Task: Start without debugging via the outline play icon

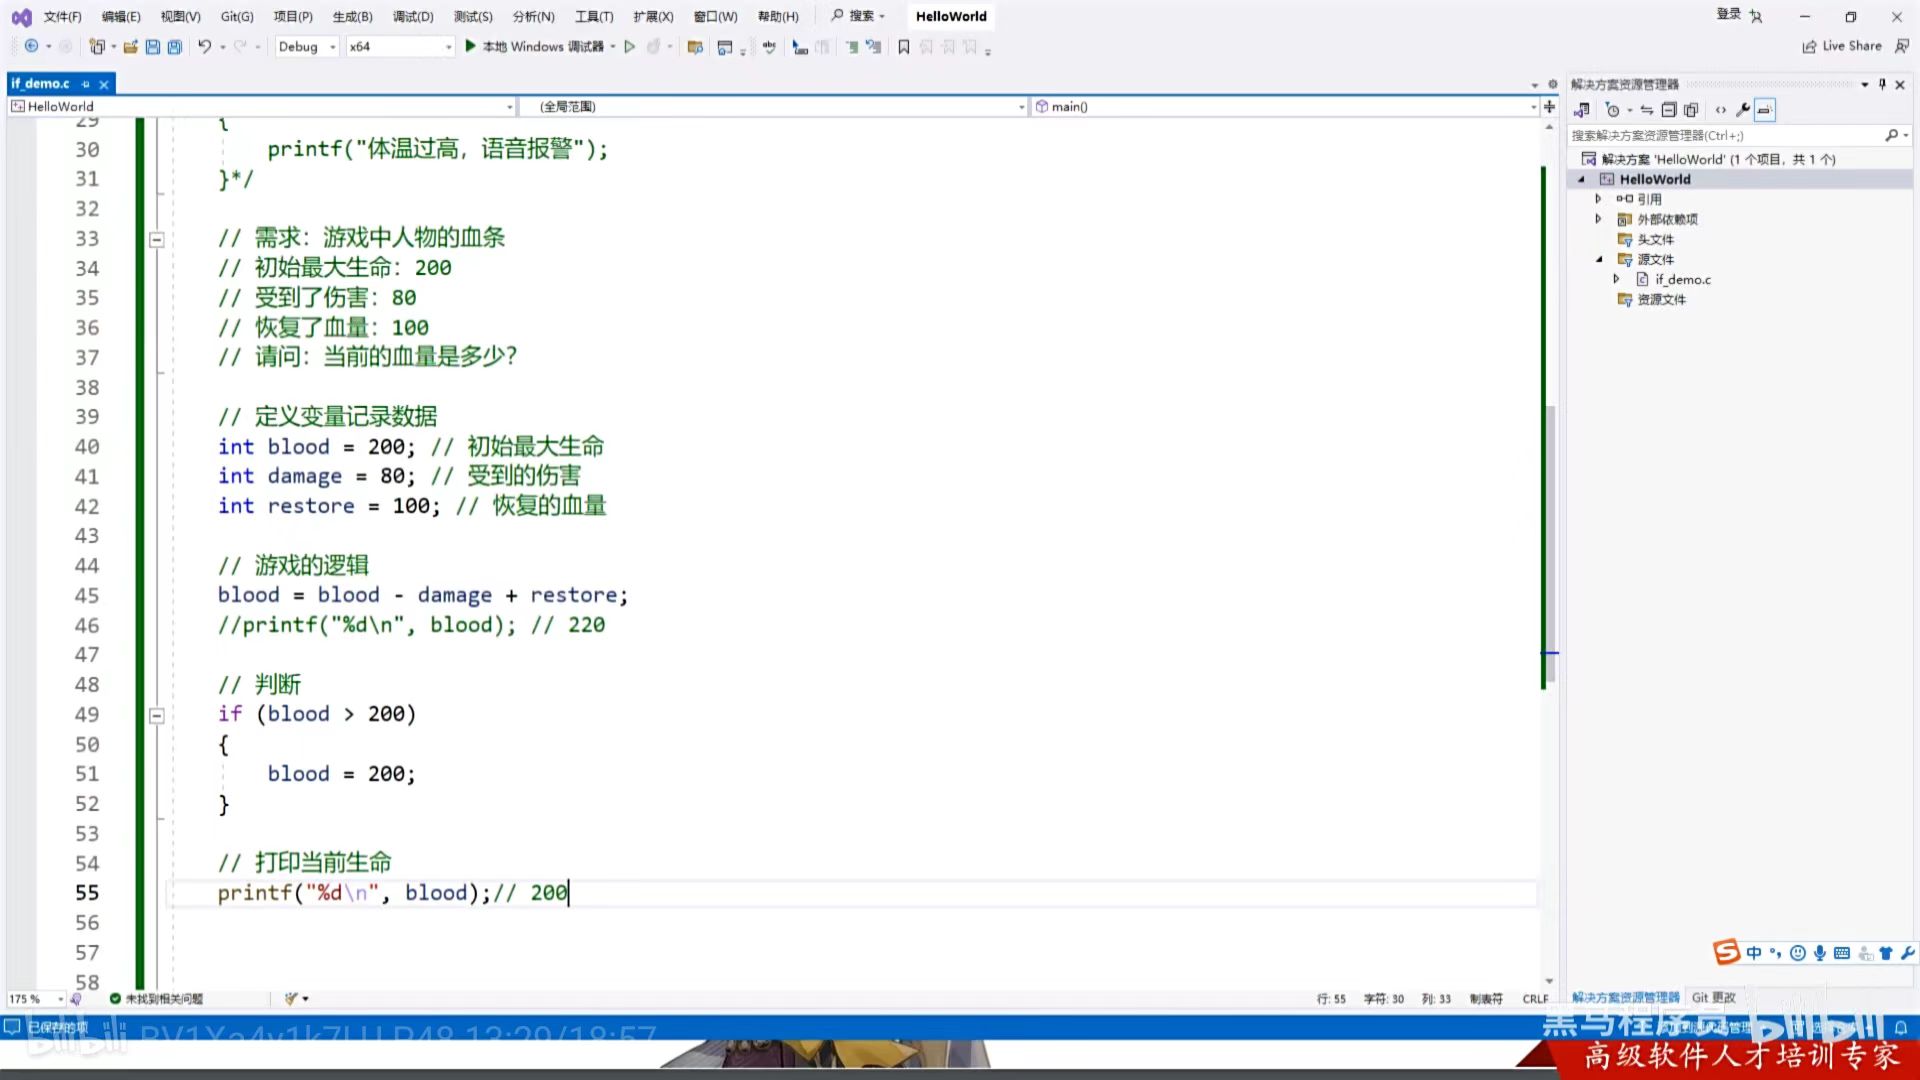Action: (630, 46)
